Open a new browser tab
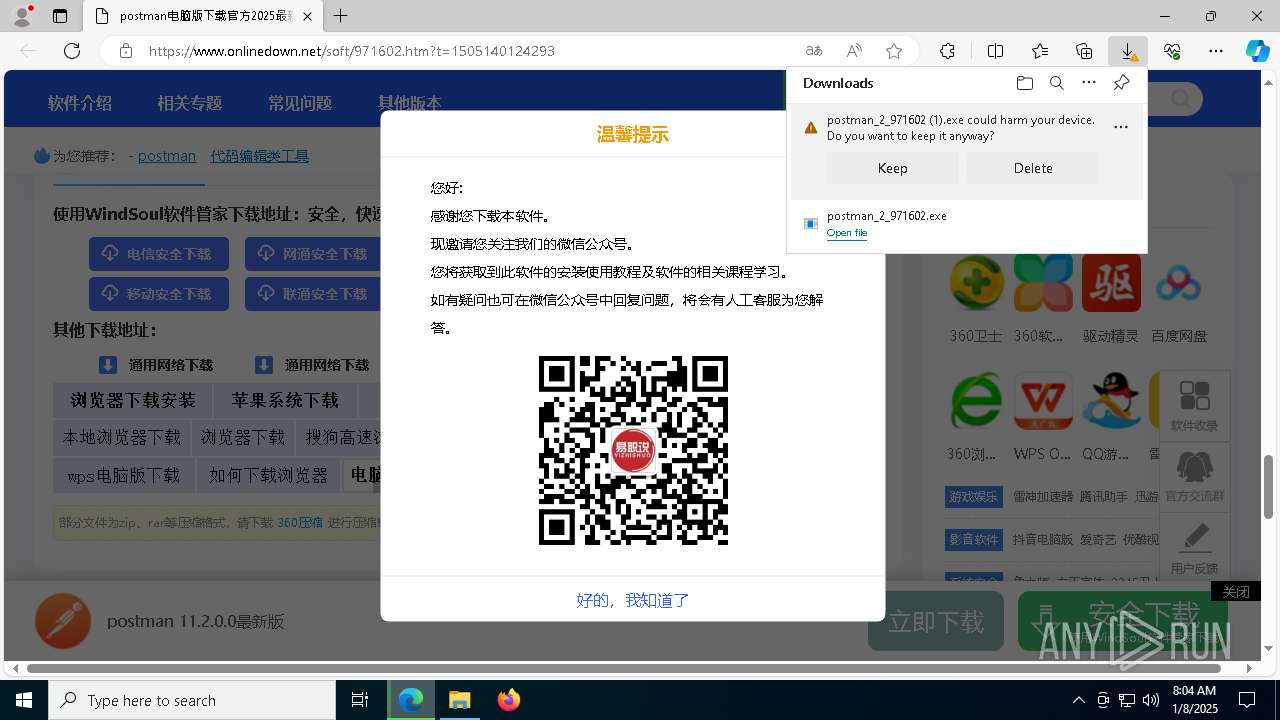The height and width of the screenshot is (720, 1280). click(341, 16)
